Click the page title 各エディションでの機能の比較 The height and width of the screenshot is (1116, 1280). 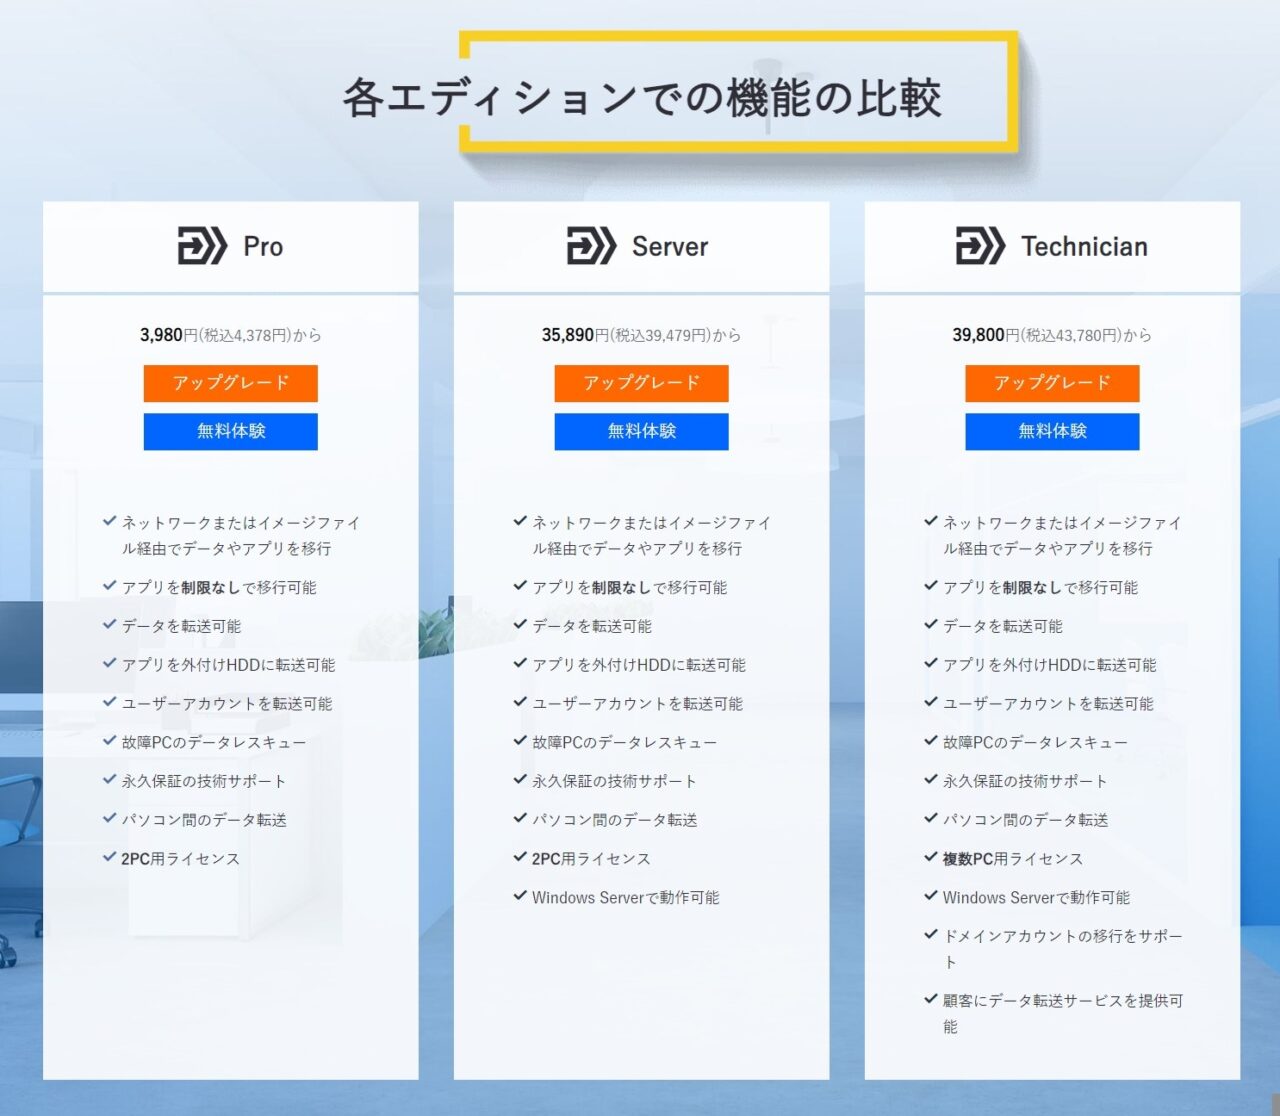[642, 98]
